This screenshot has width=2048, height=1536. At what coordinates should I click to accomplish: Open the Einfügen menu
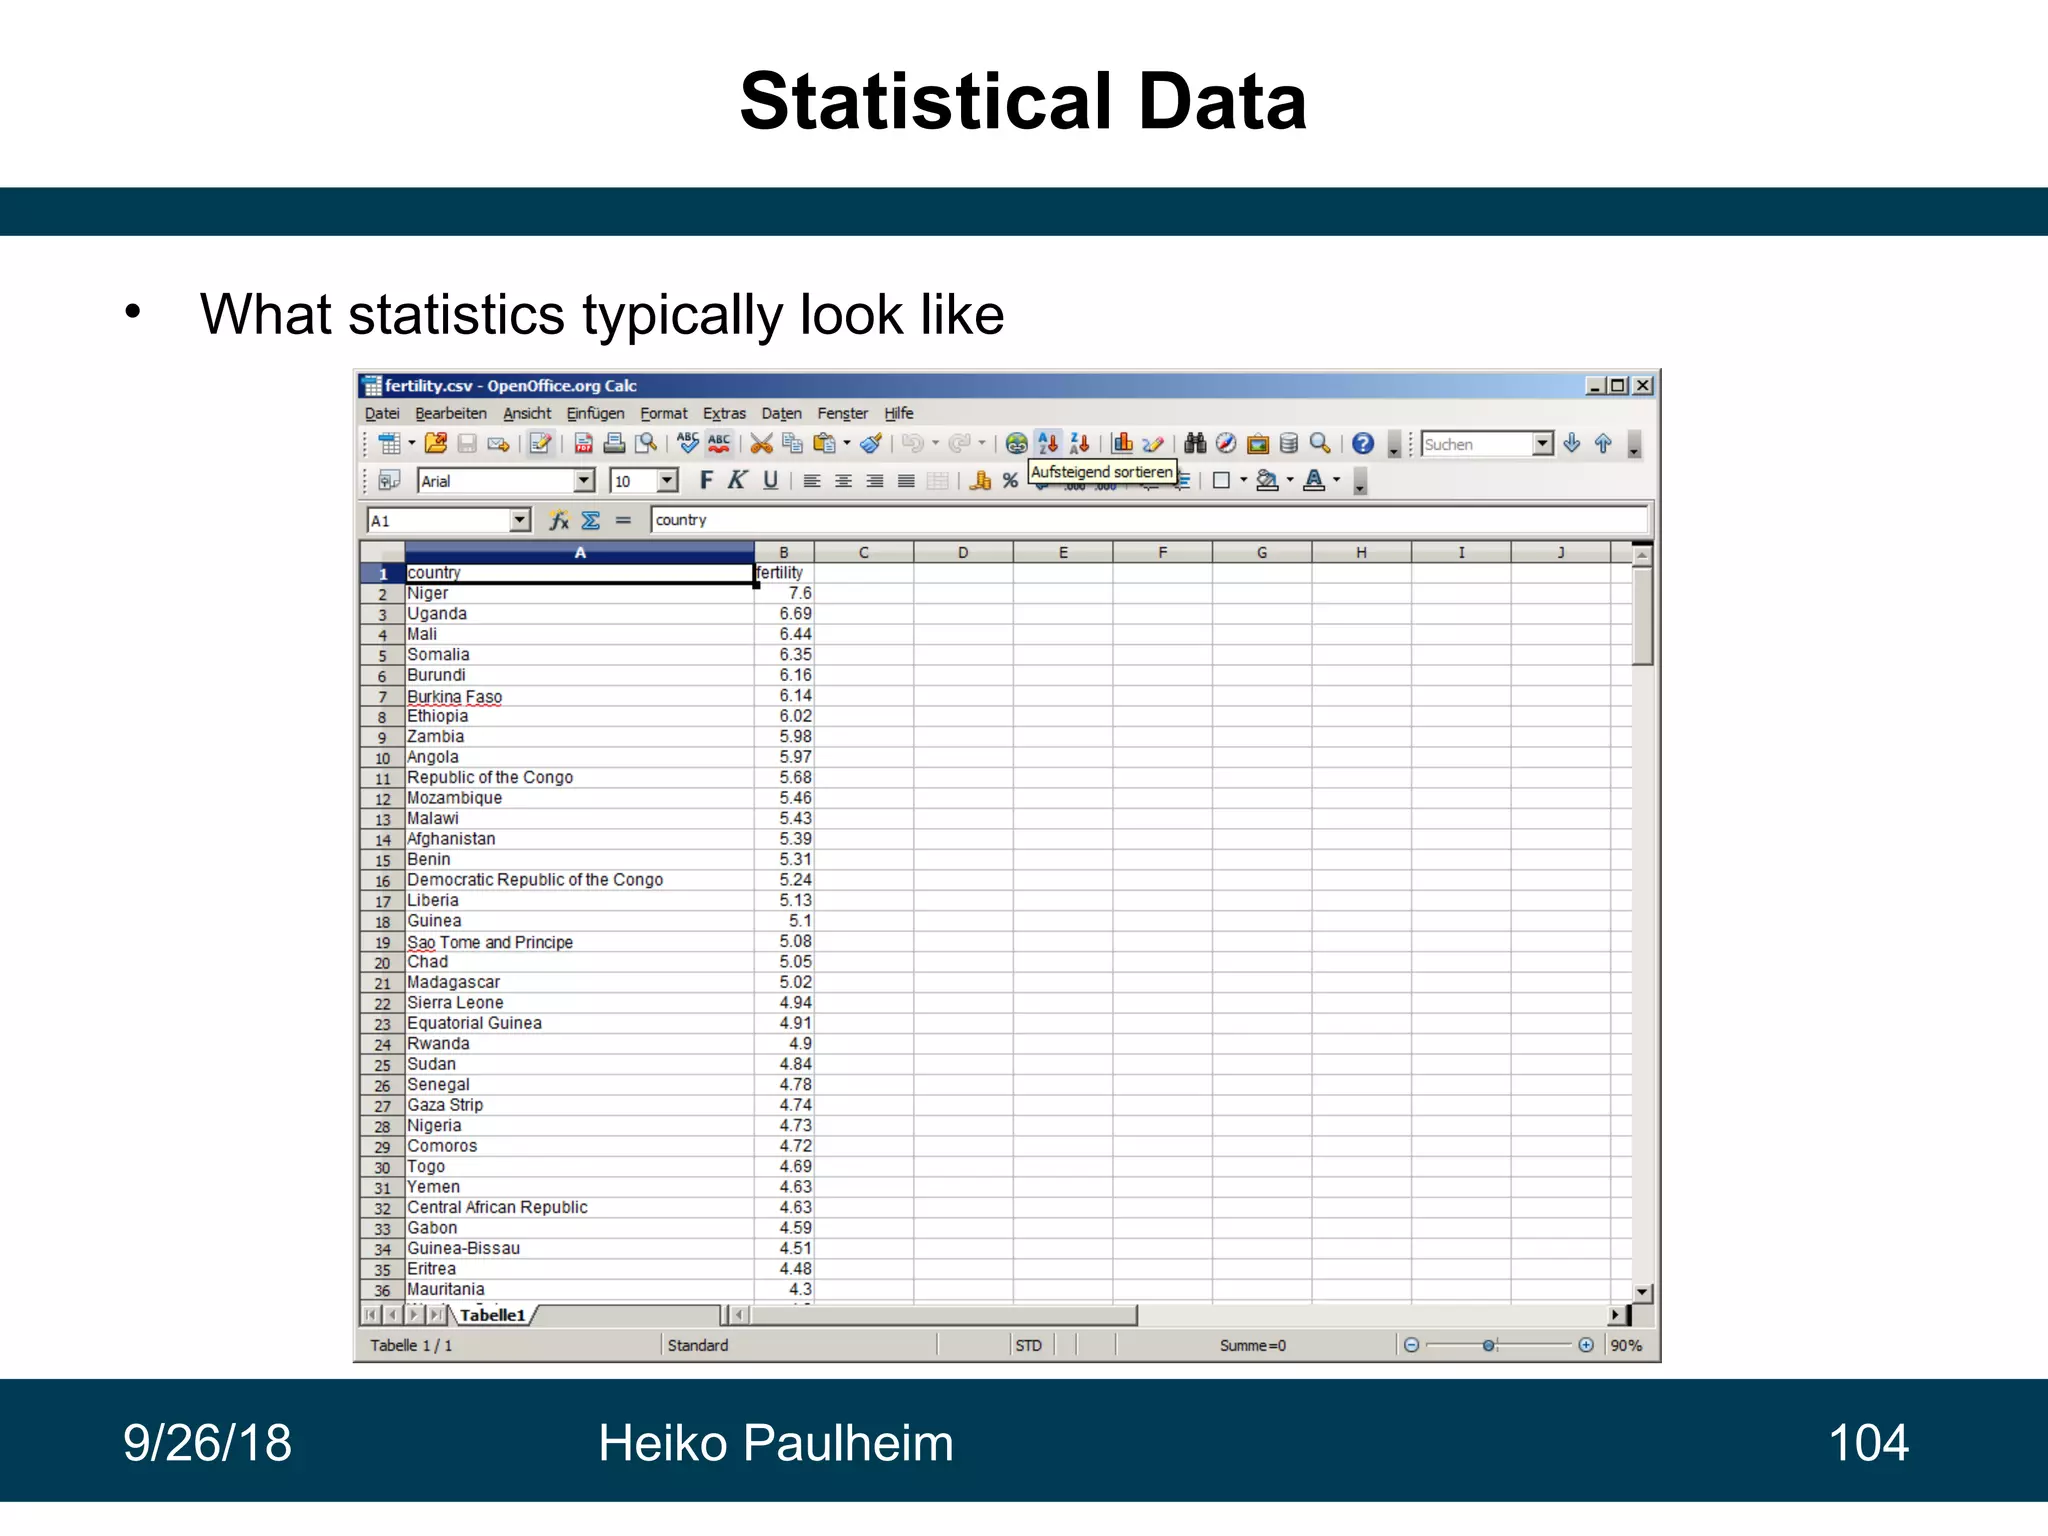tap(595, 413)
